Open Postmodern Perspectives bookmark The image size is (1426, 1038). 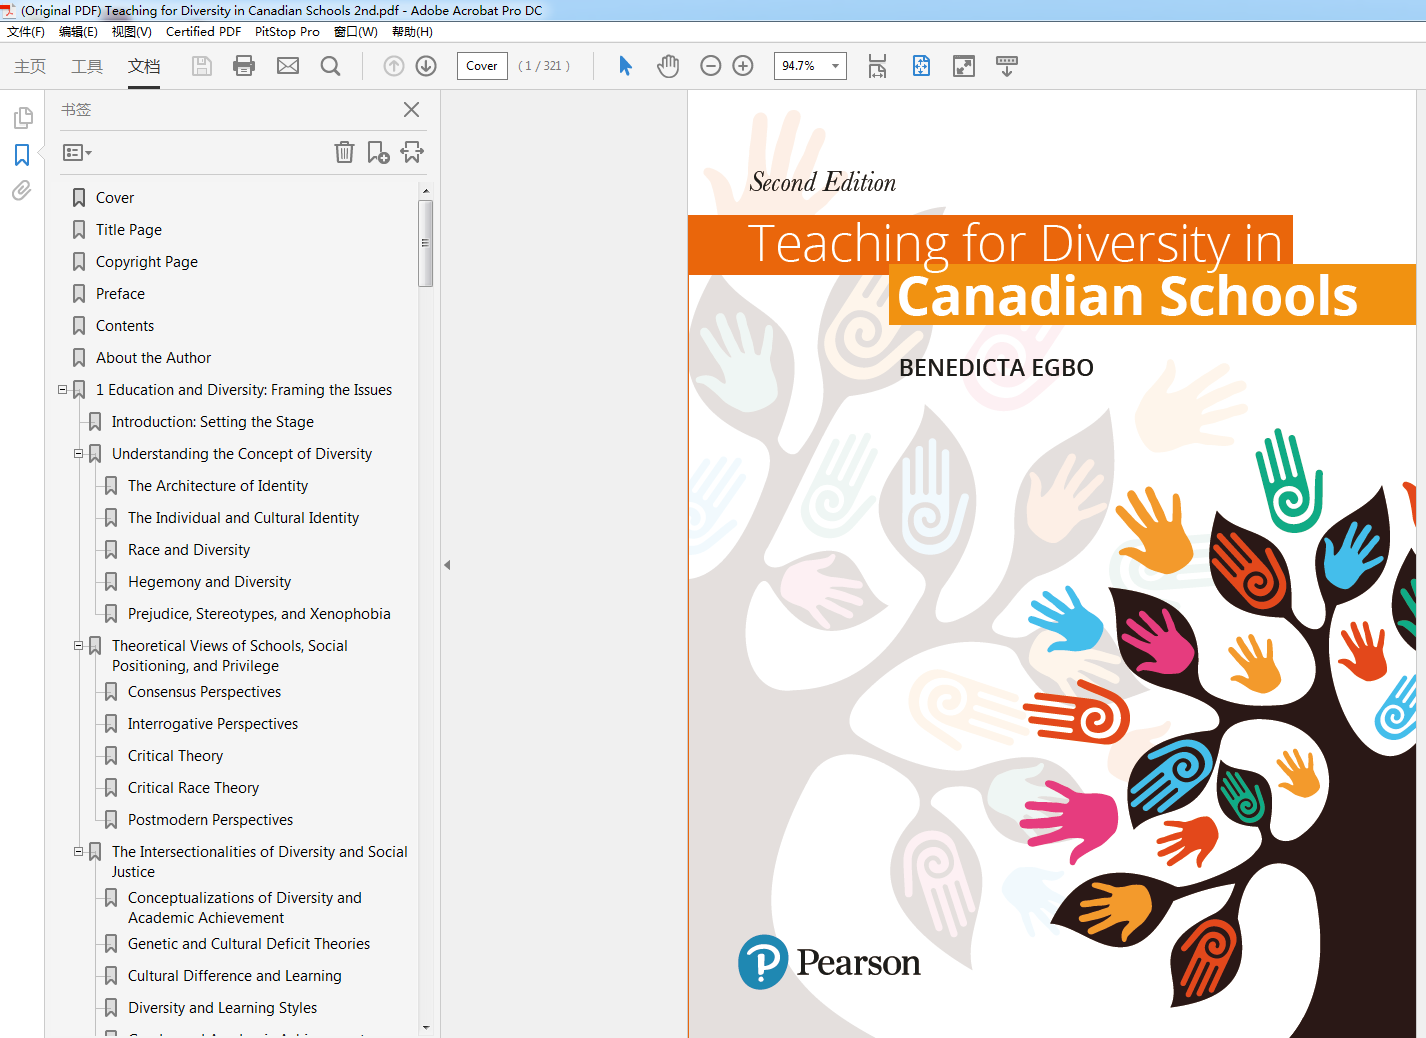[x=211, y=820]
